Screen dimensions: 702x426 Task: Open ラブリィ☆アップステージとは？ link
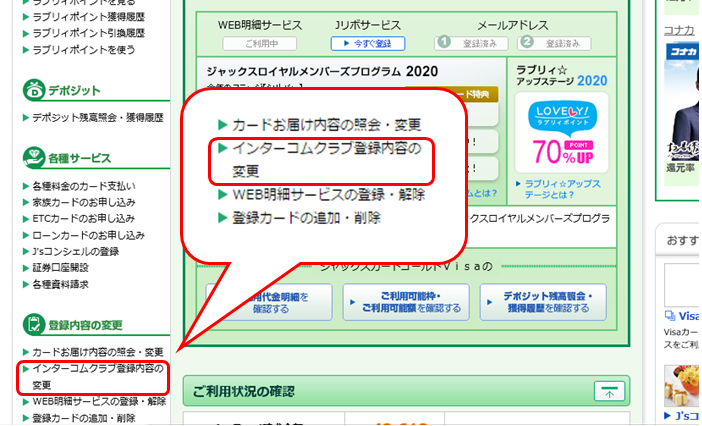point(562,189)
